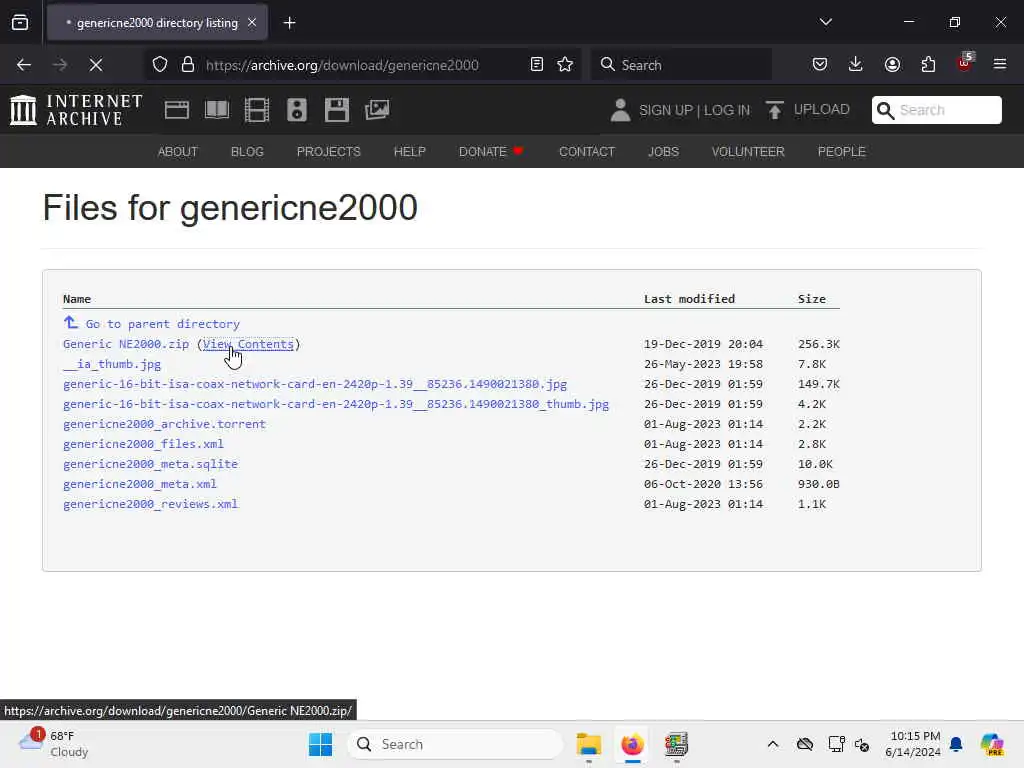The image size is (1024, 768).
Task: Open the Web archive icon
Action: pos(176,110)
